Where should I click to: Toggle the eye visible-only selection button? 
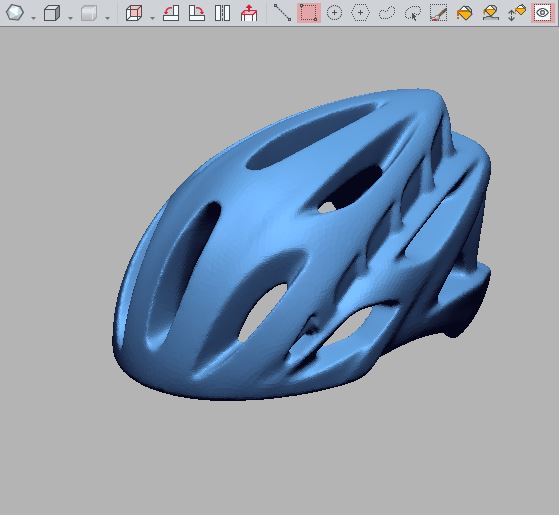coord(542,13)
